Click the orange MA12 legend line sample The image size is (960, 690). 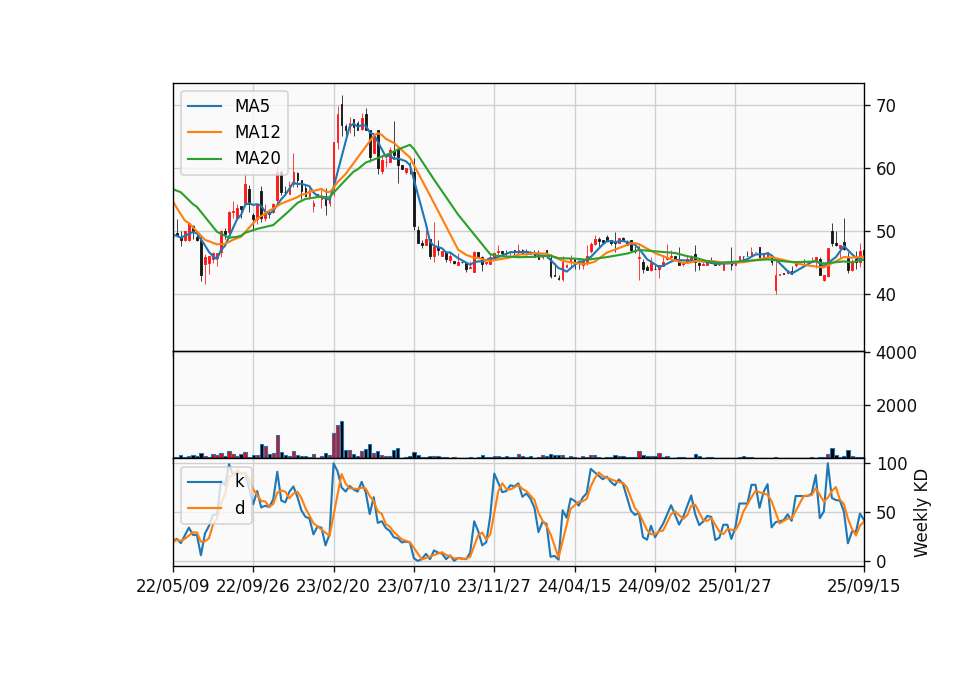click(204, 132)
